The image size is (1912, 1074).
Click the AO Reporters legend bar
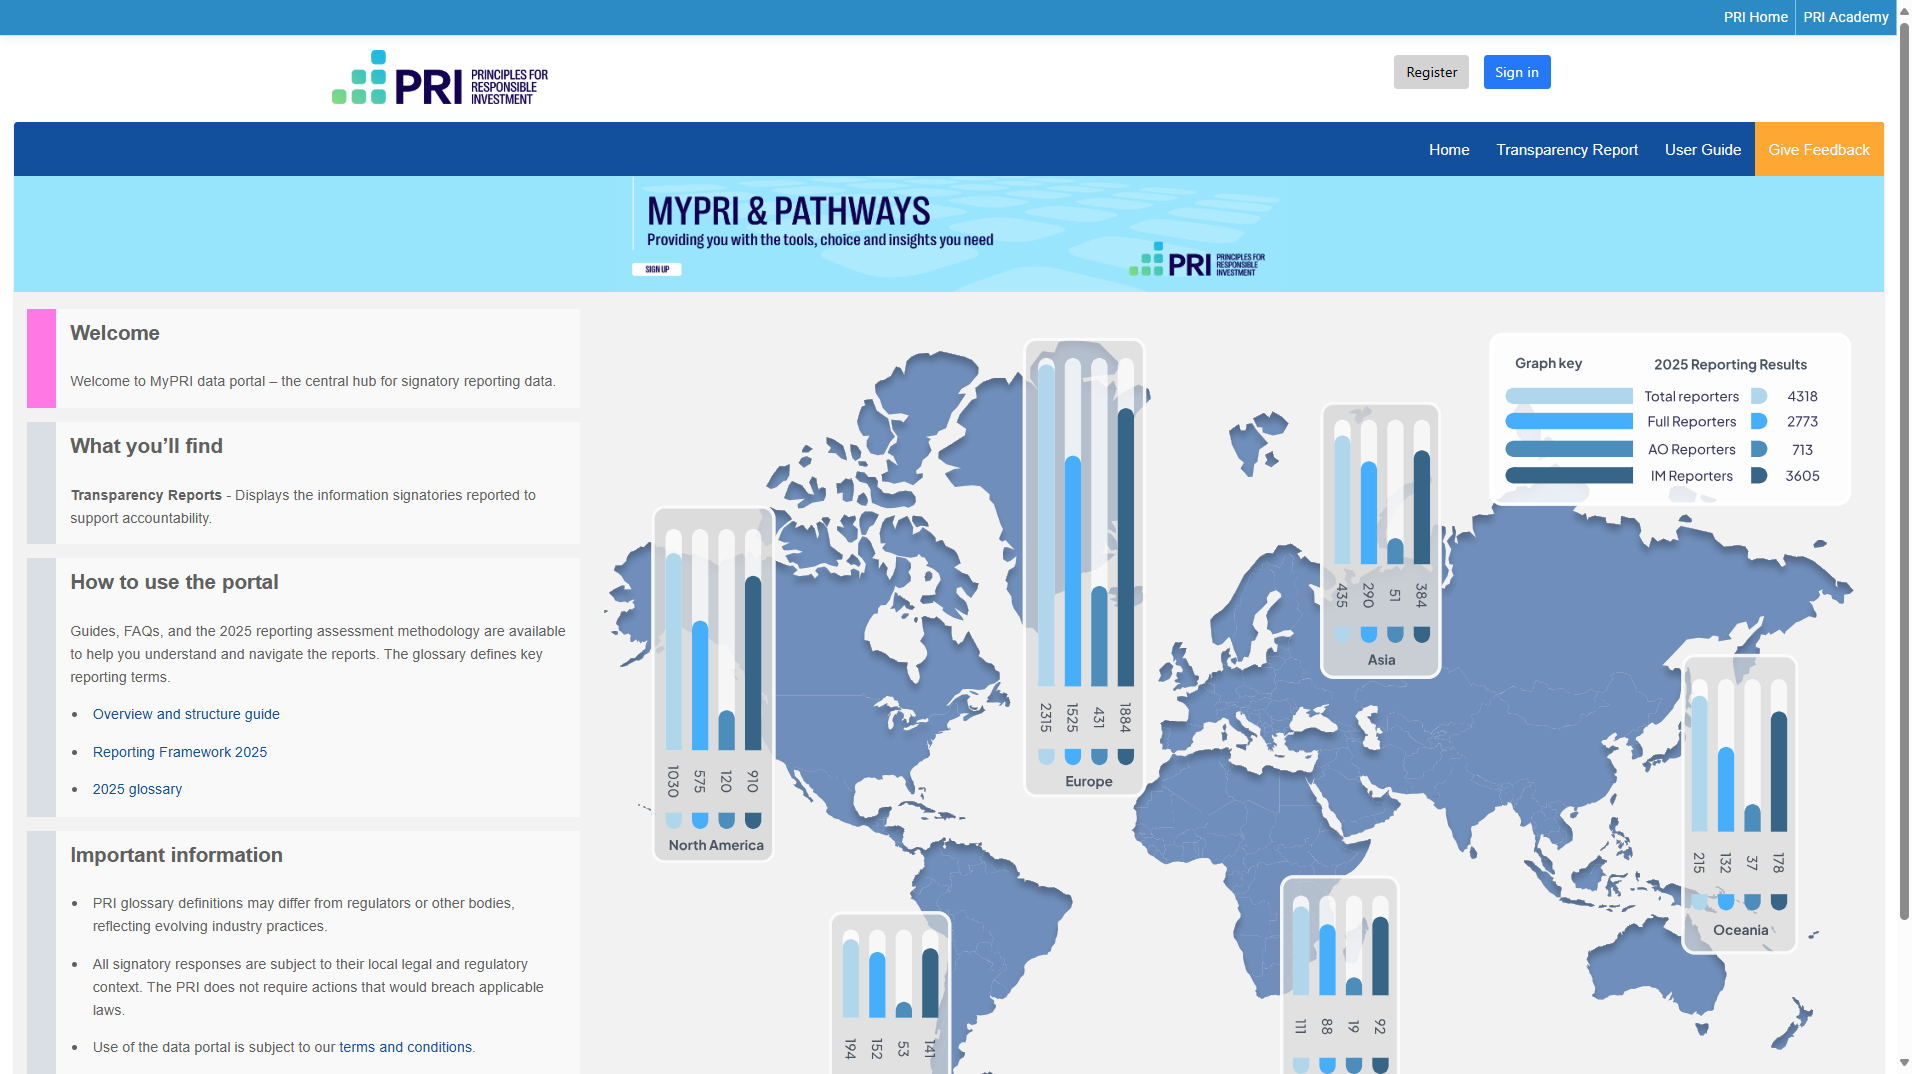[x=1569, y=449]
